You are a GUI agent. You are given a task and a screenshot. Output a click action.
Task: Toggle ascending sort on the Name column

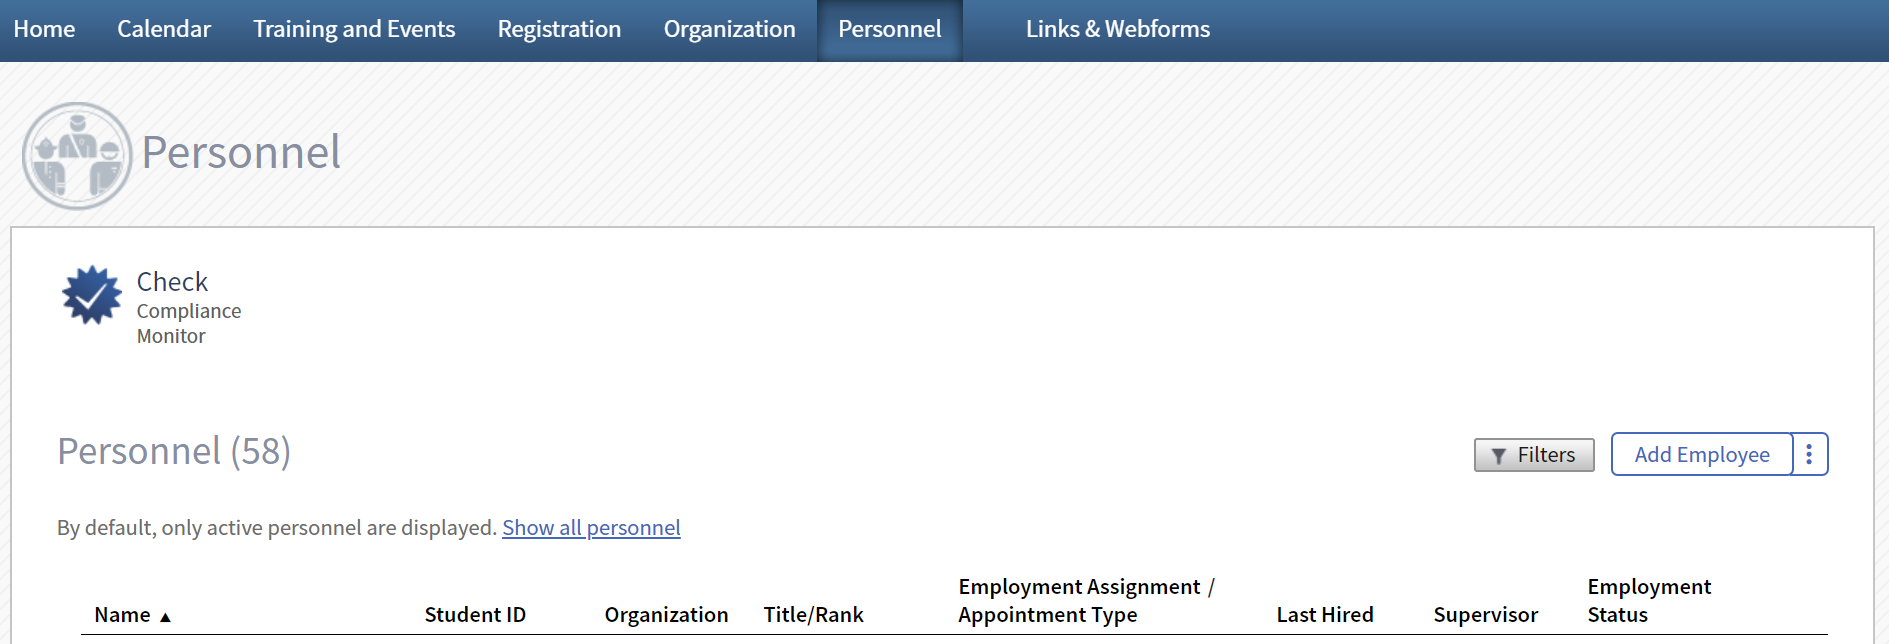point(165,616)
